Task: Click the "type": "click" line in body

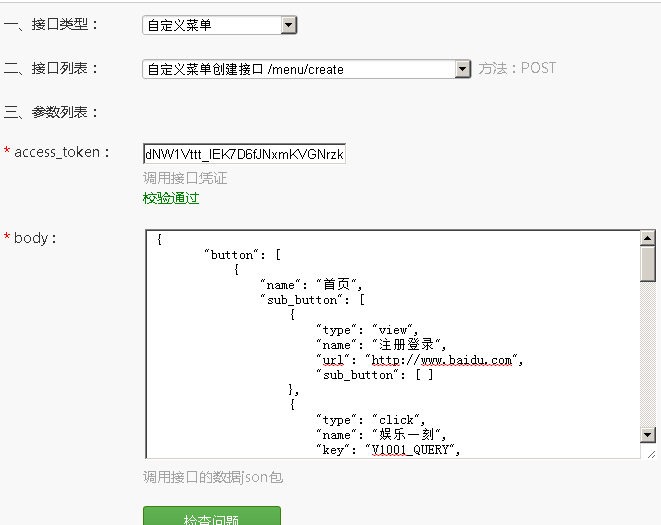Action: pos(370,420)
